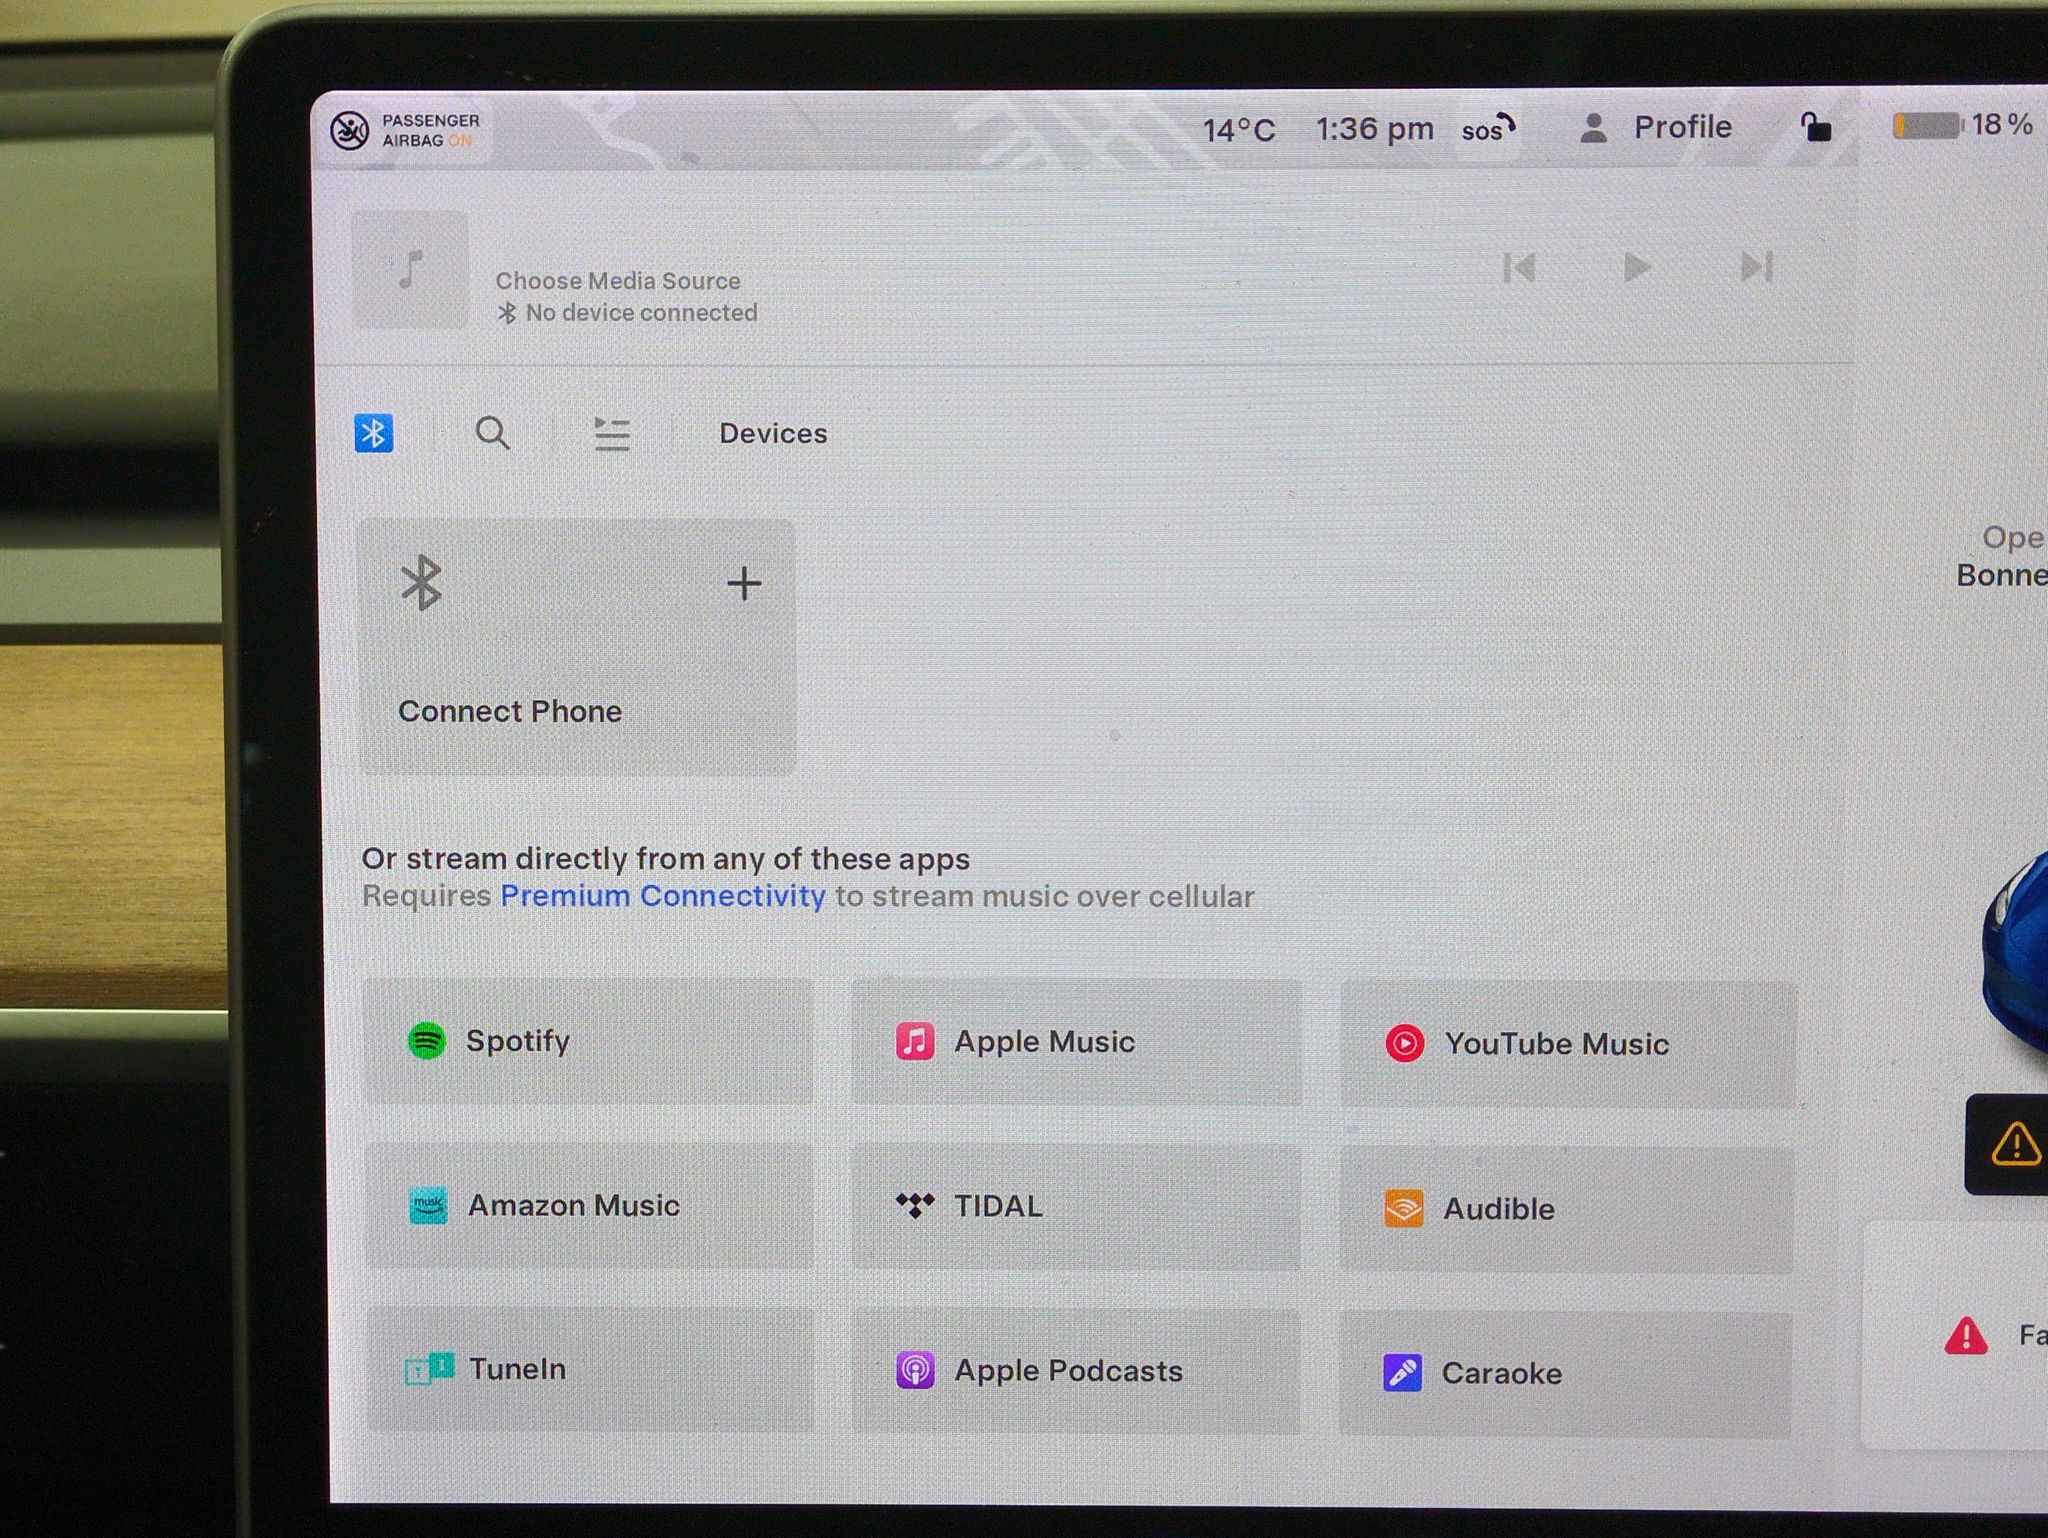Launch Caraoke

pyautogui.click(x=1565, y=1374)
